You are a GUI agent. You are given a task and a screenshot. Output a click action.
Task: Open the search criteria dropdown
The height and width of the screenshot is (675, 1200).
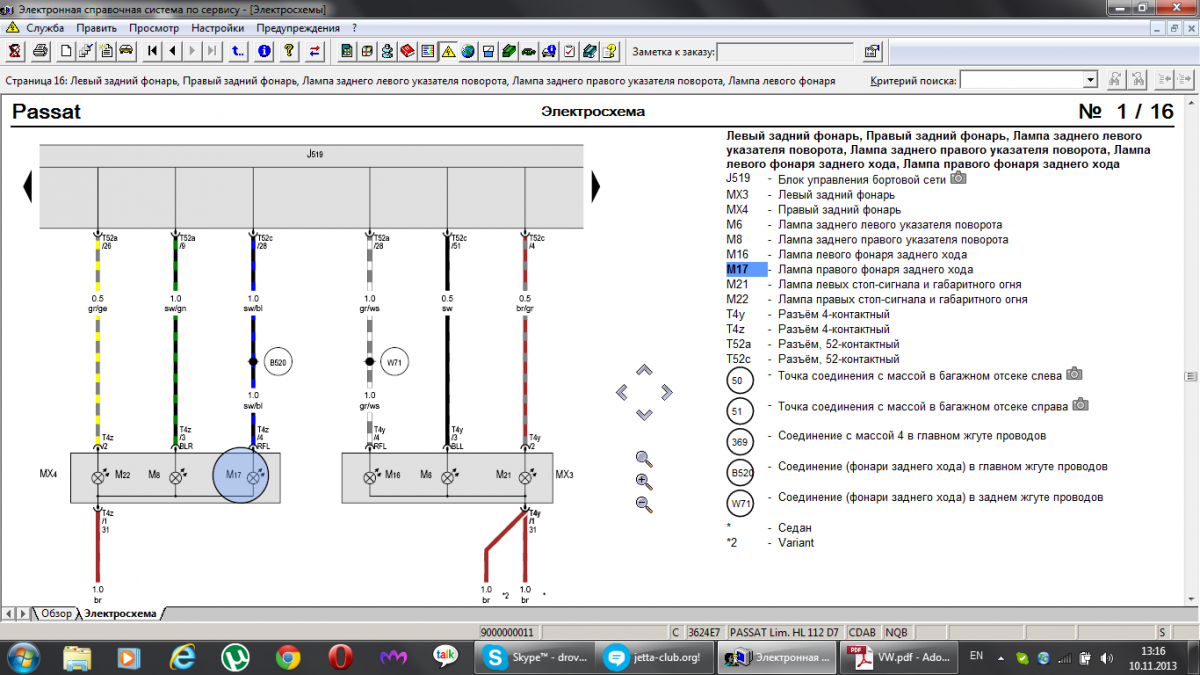[x=1090, y=80]
